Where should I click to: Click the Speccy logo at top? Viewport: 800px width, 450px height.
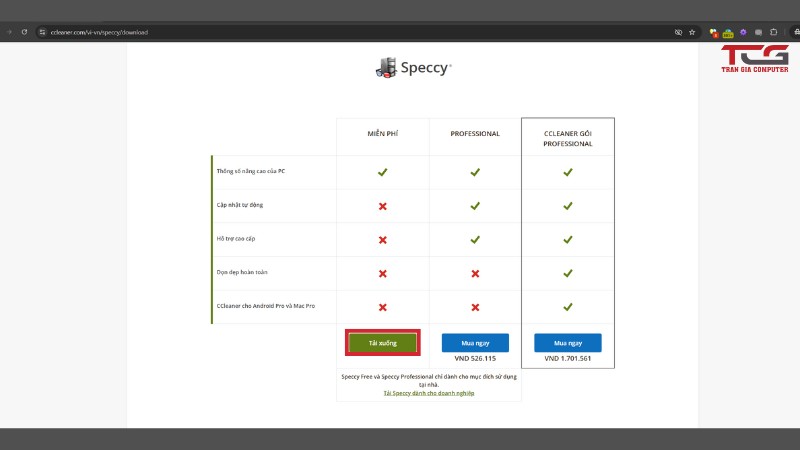click(413, 68)
